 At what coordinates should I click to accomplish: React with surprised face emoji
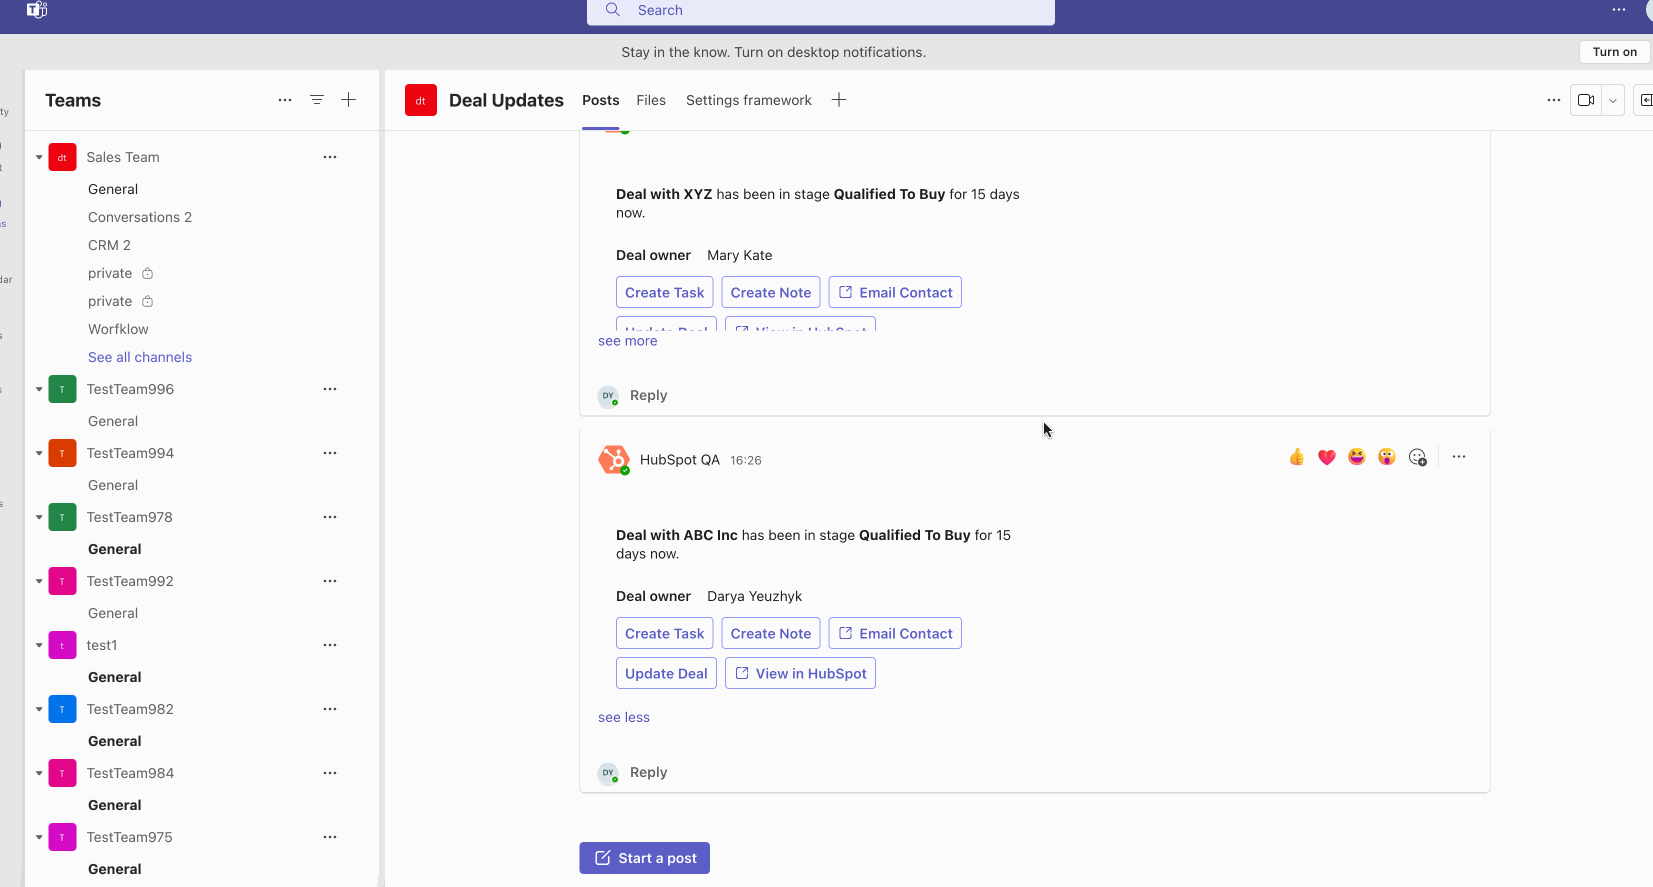tap(1387, 457)
